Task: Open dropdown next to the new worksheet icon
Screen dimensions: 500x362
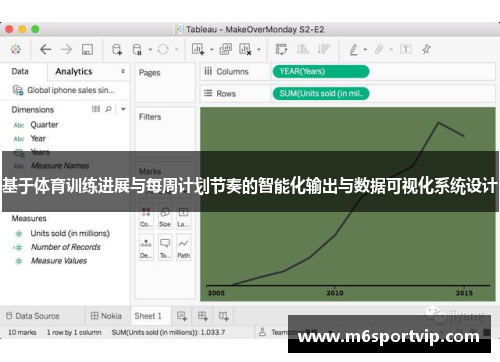Action: click(x=212, y=50)
